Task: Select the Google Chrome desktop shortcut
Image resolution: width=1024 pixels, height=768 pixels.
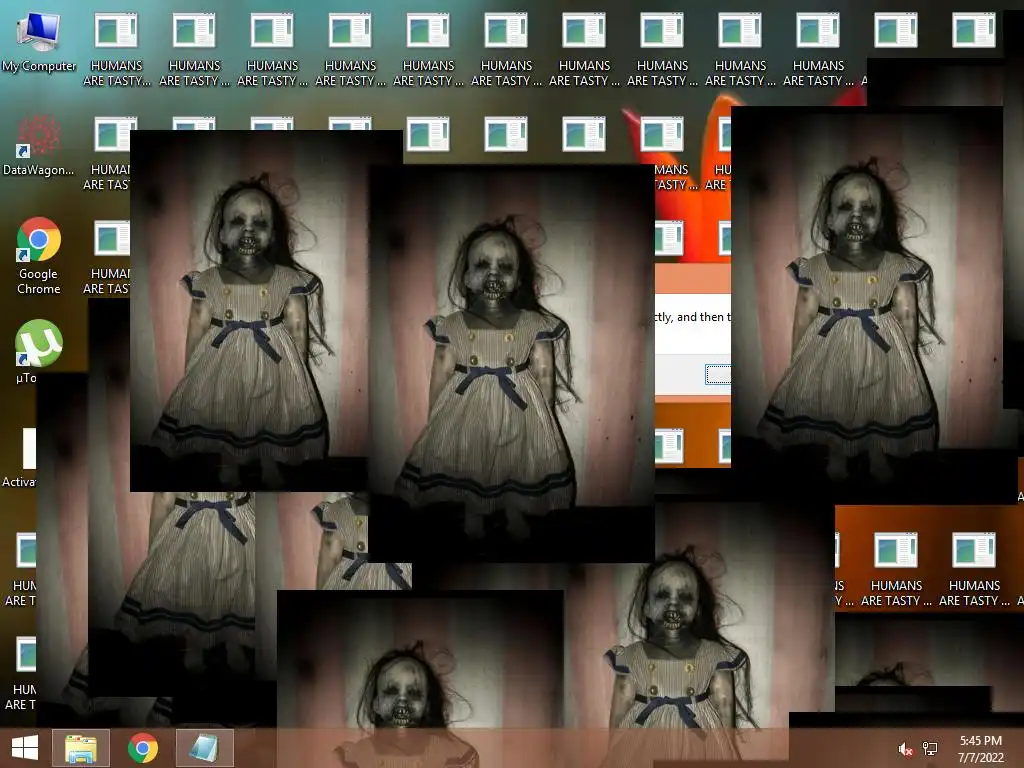Action: point(39,255)
